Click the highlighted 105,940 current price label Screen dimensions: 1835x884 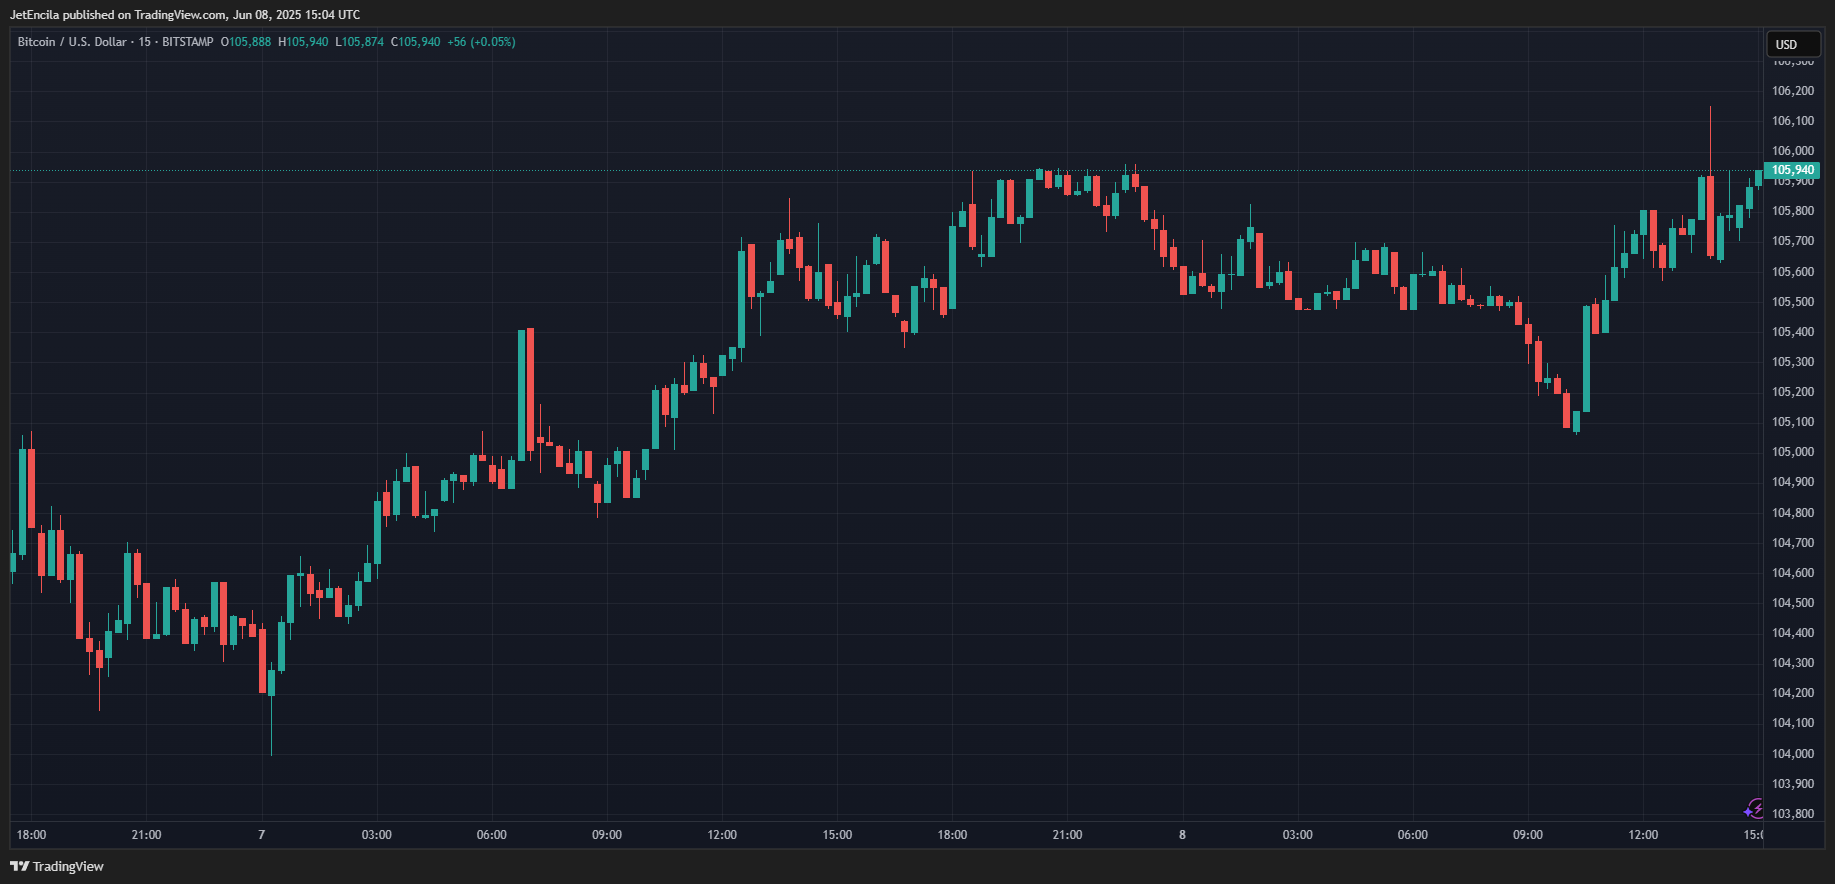pos(1792,170)
